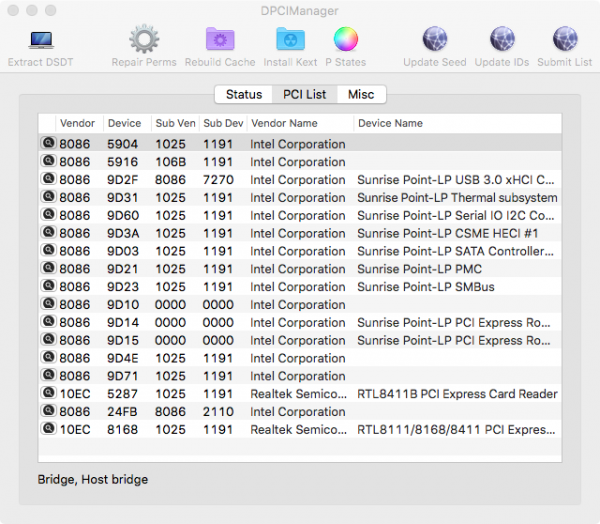
Task: Click the Sub Dev column header
Action: point(223,124)
